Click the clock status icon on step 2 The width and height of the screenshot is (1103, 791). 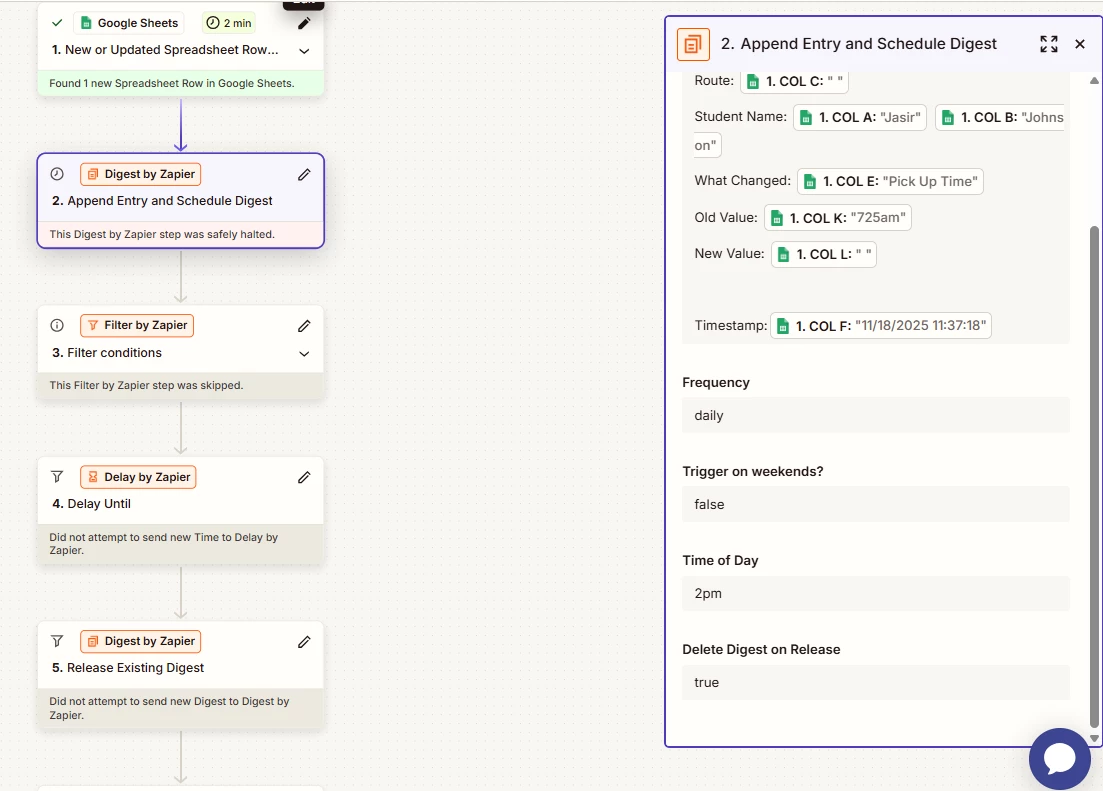pos(57,174)
